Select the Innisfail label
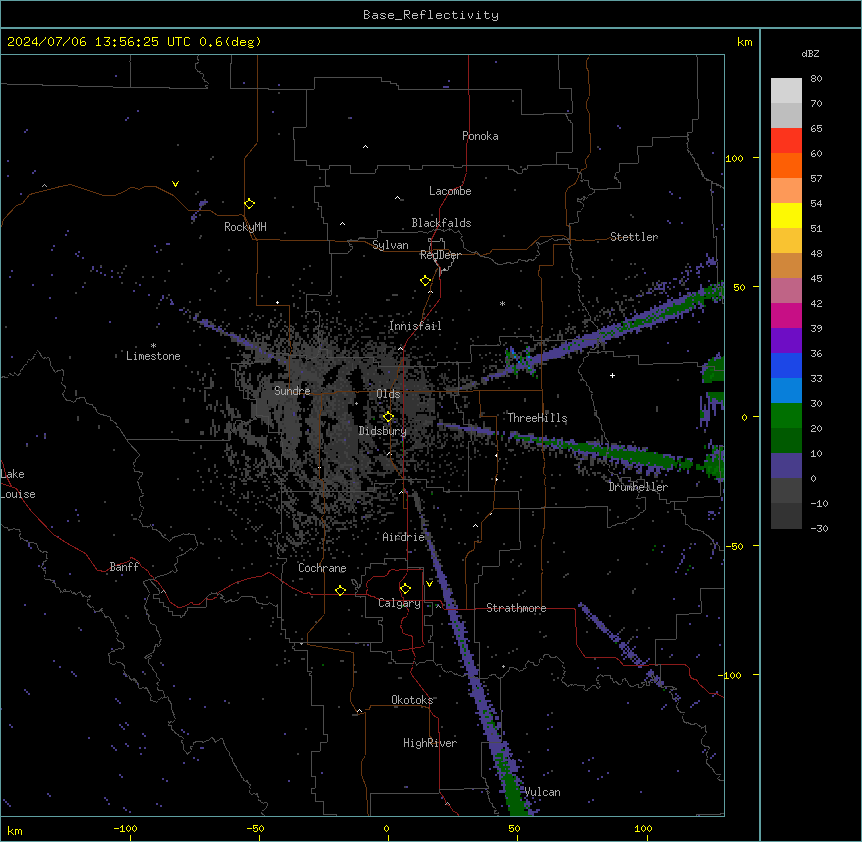Image resolution: width=862 pixels, height=842 pixels. pos(415,326)
